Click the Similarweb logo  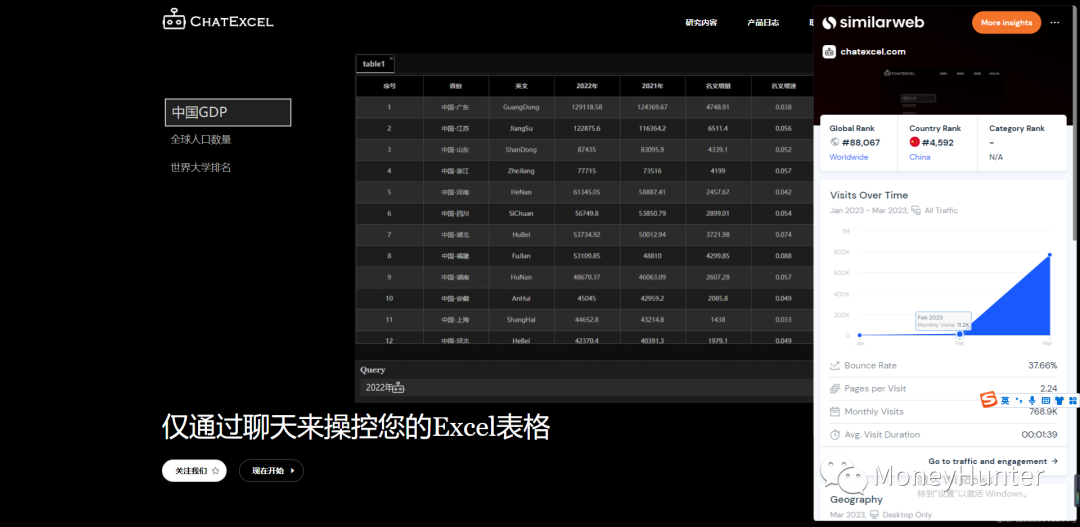coord(873,23)
